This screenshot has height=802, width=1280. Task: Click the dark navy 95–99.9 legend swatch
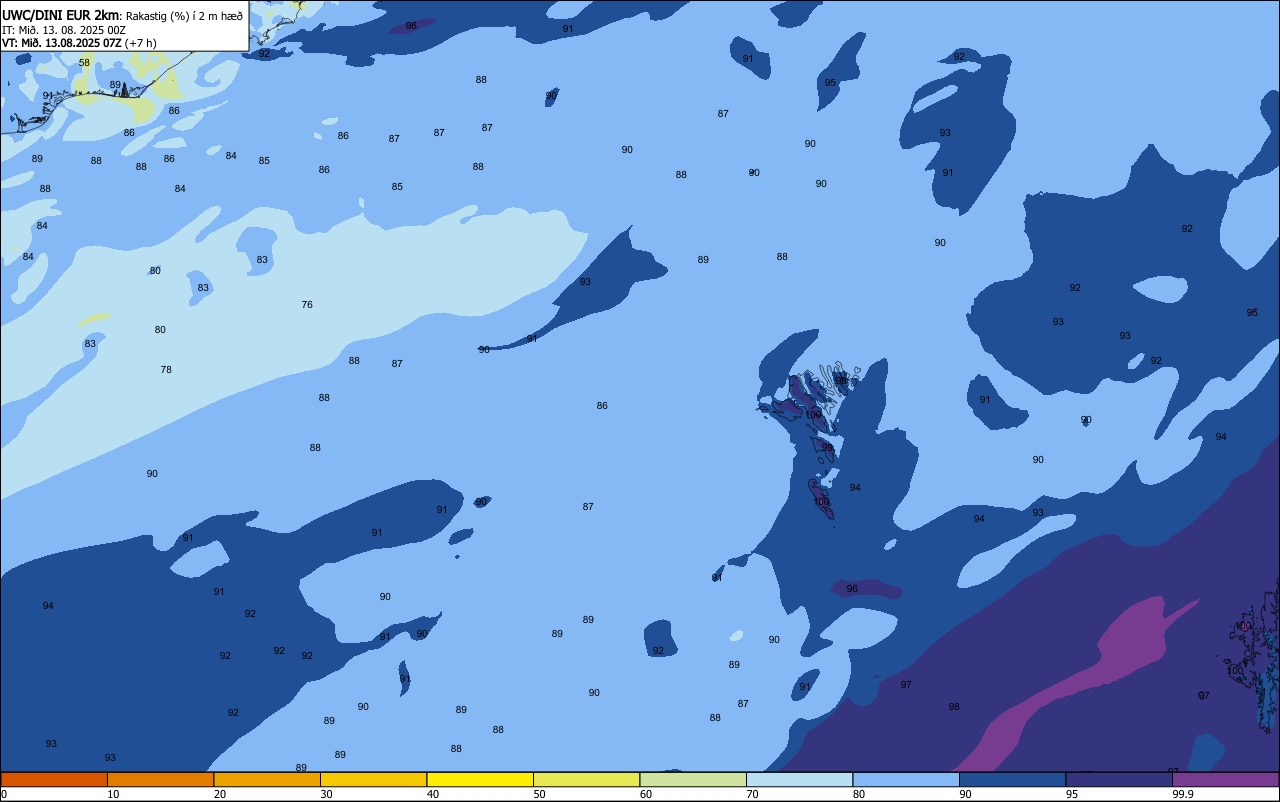(1119, 779)
